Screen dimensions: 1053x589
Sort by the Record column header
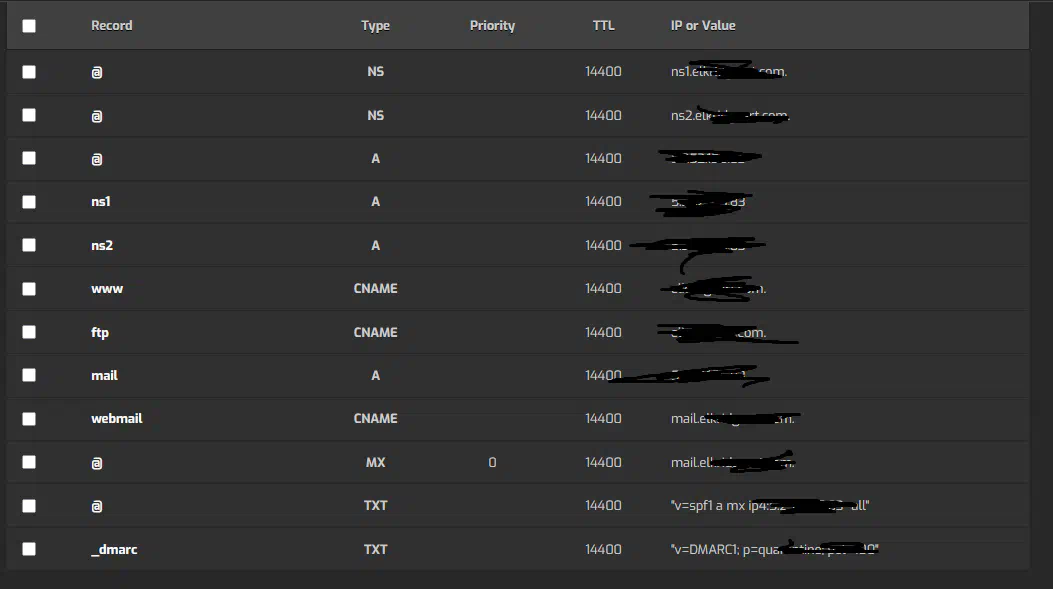111,26
